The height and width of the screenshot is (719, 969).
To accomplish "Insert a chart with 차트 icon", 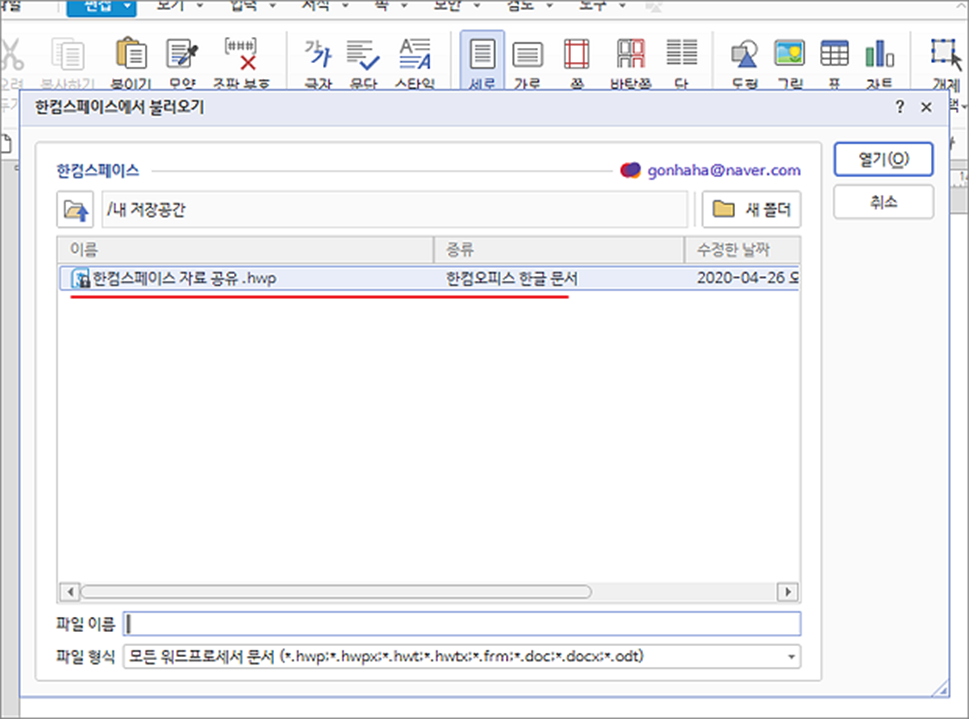I will 879,54.
